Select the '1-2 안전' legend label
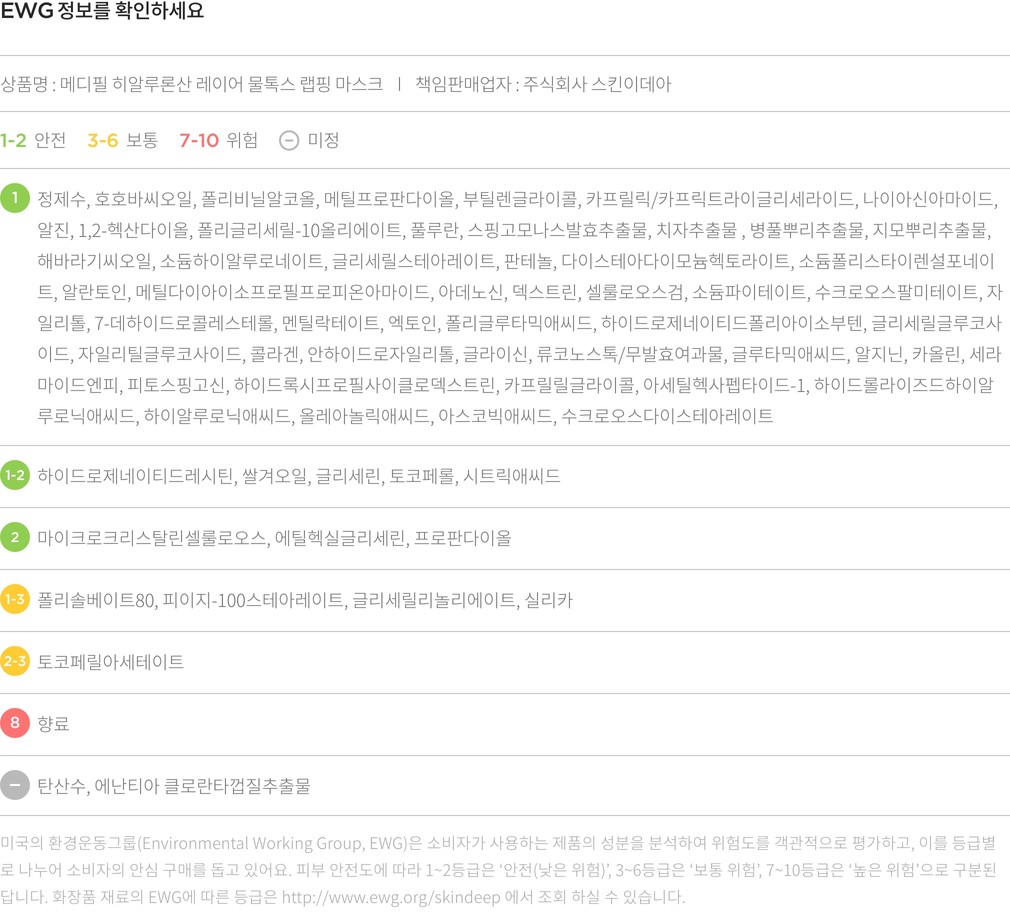1010x916 pixels. (x=33, y=140)
